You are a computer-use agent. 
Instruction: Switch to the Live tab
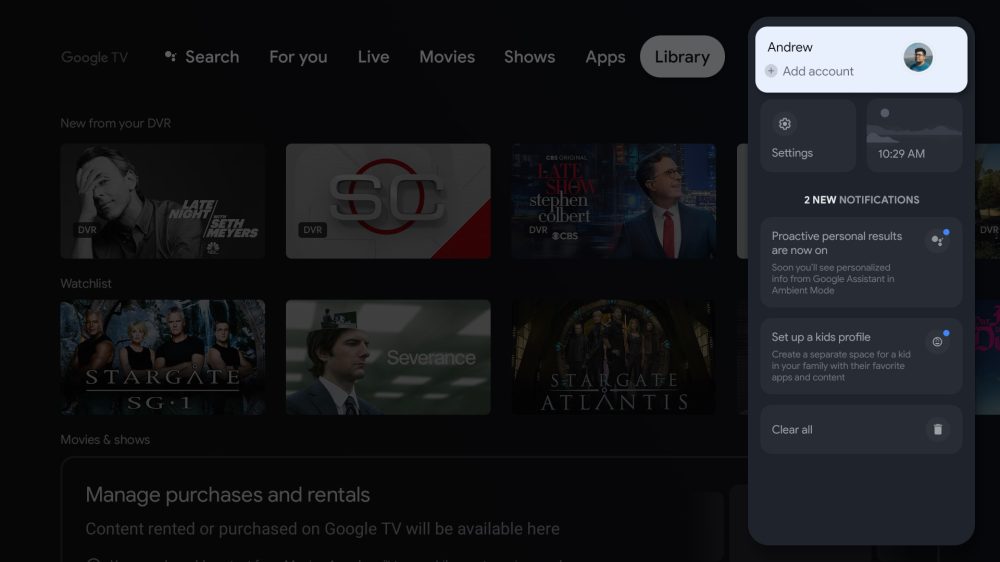tap(373, 57)
